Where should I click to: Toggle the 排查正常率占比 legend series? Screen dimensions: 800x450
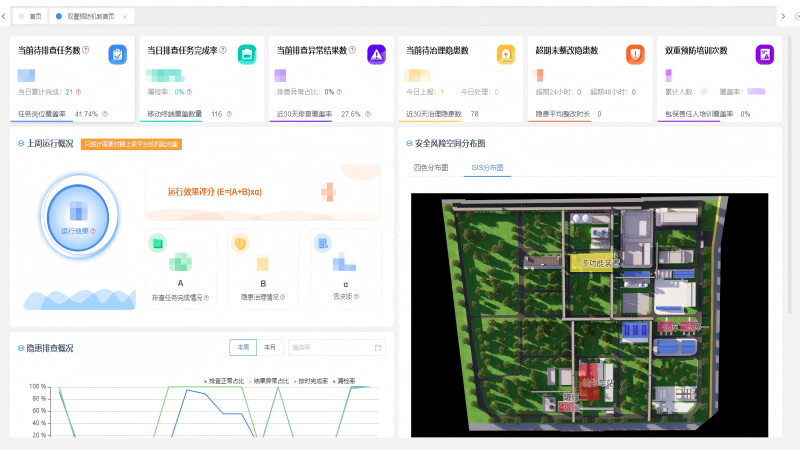click(x=225, y=381)
